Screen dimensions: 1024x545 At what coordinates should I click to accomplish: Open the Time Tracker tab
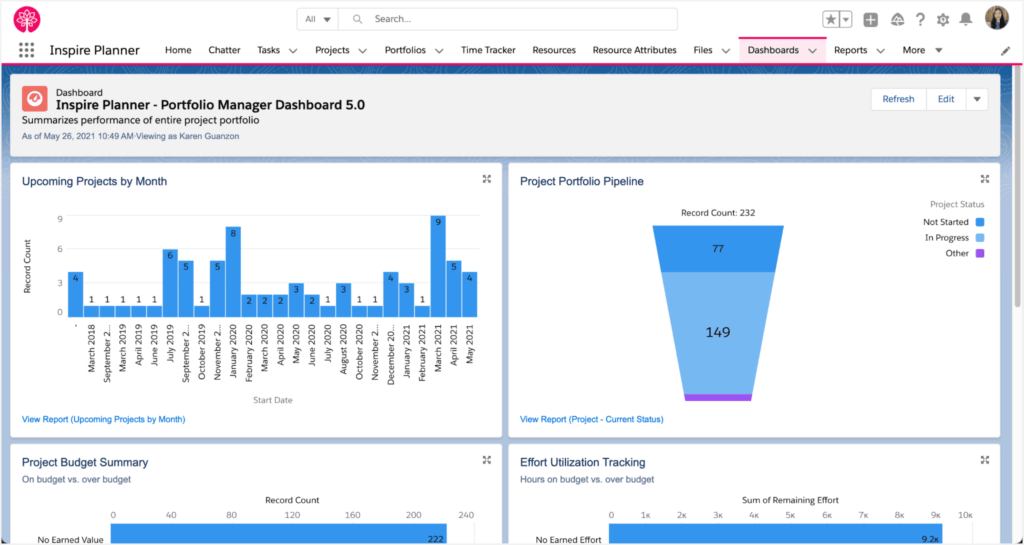tap(488, 50)
